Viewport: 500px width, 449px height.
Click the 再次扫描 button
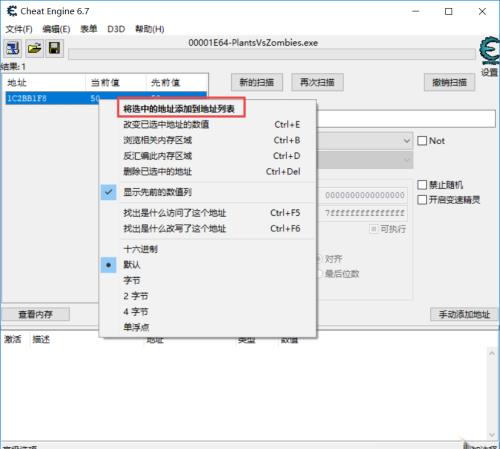(317, 82)
